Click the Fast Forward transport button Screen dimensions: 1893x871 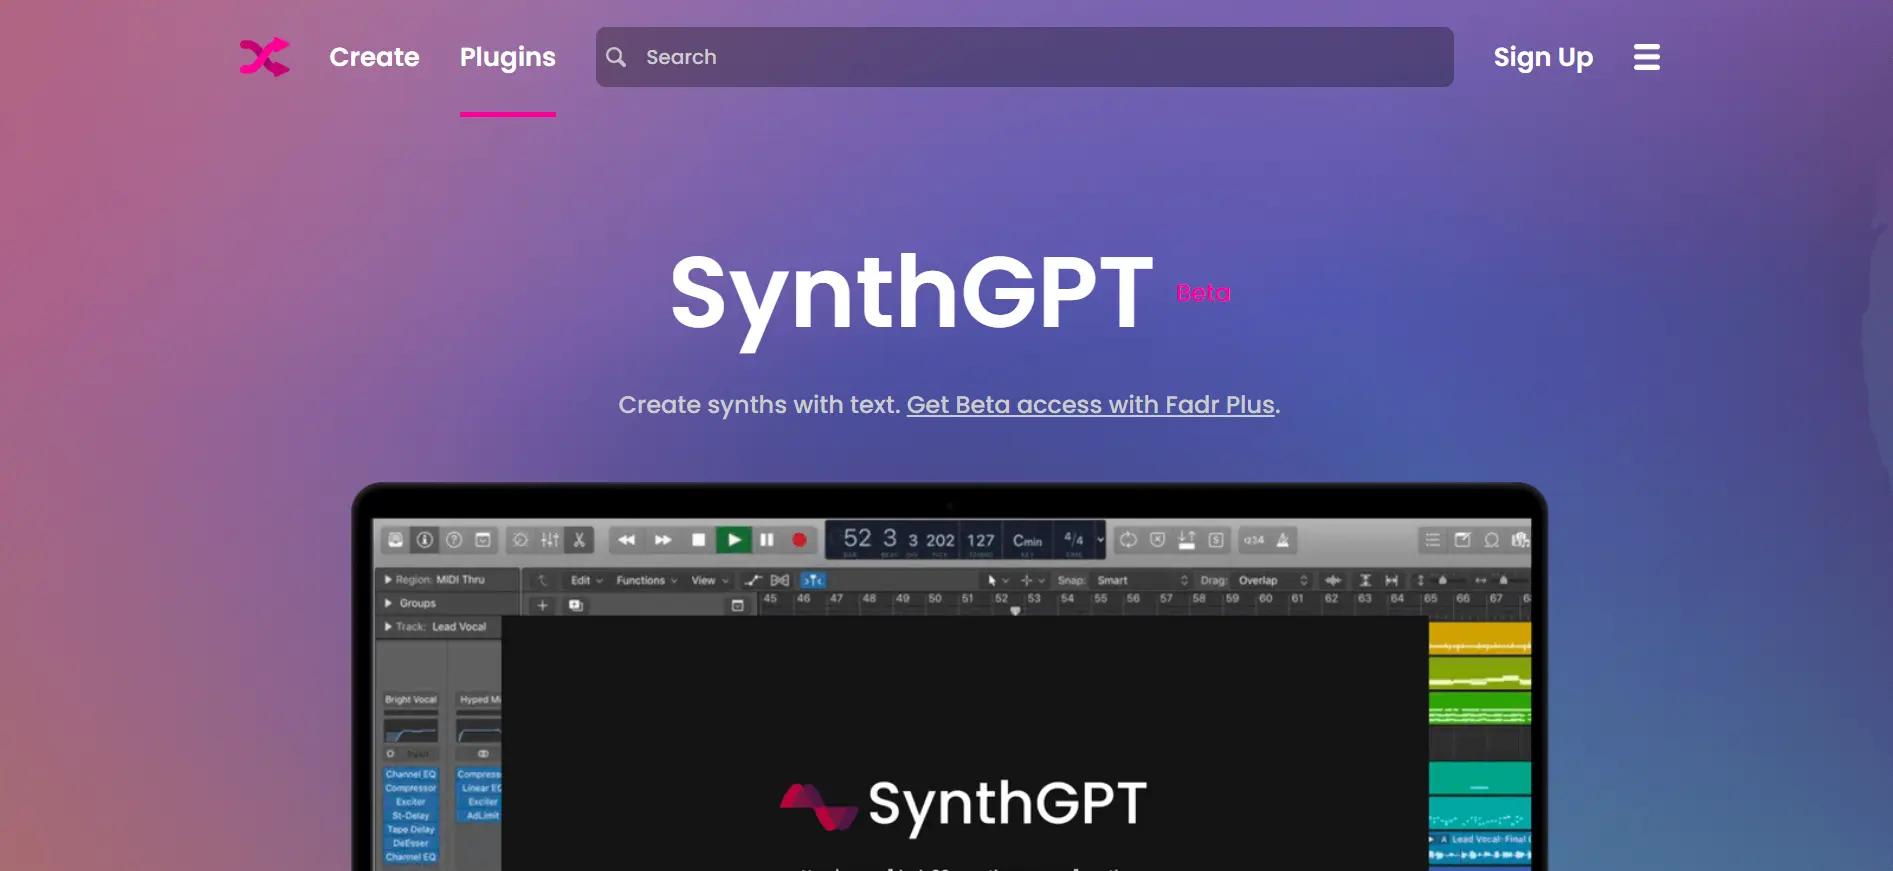(663, 540)
